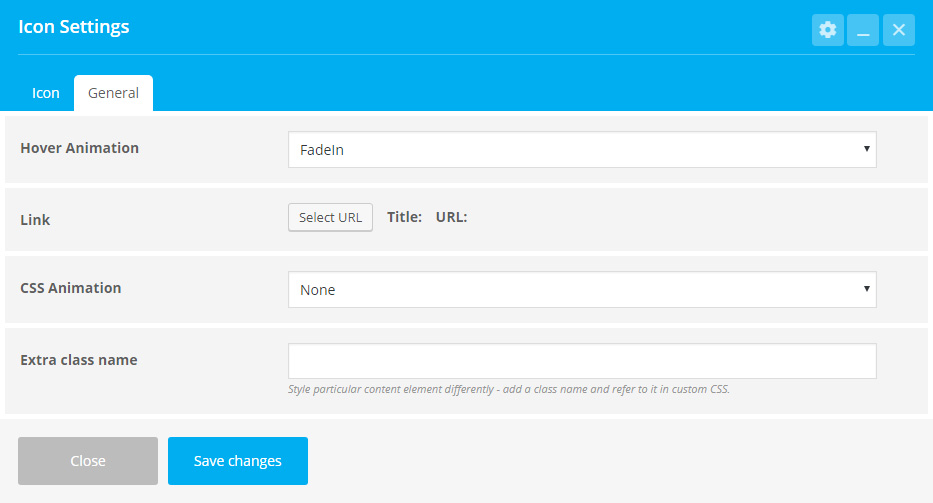Viewport: 933px width, 503px height.
Task: Click the Hover Animation label
Action: pyautogui.click(x=79, y=148)
